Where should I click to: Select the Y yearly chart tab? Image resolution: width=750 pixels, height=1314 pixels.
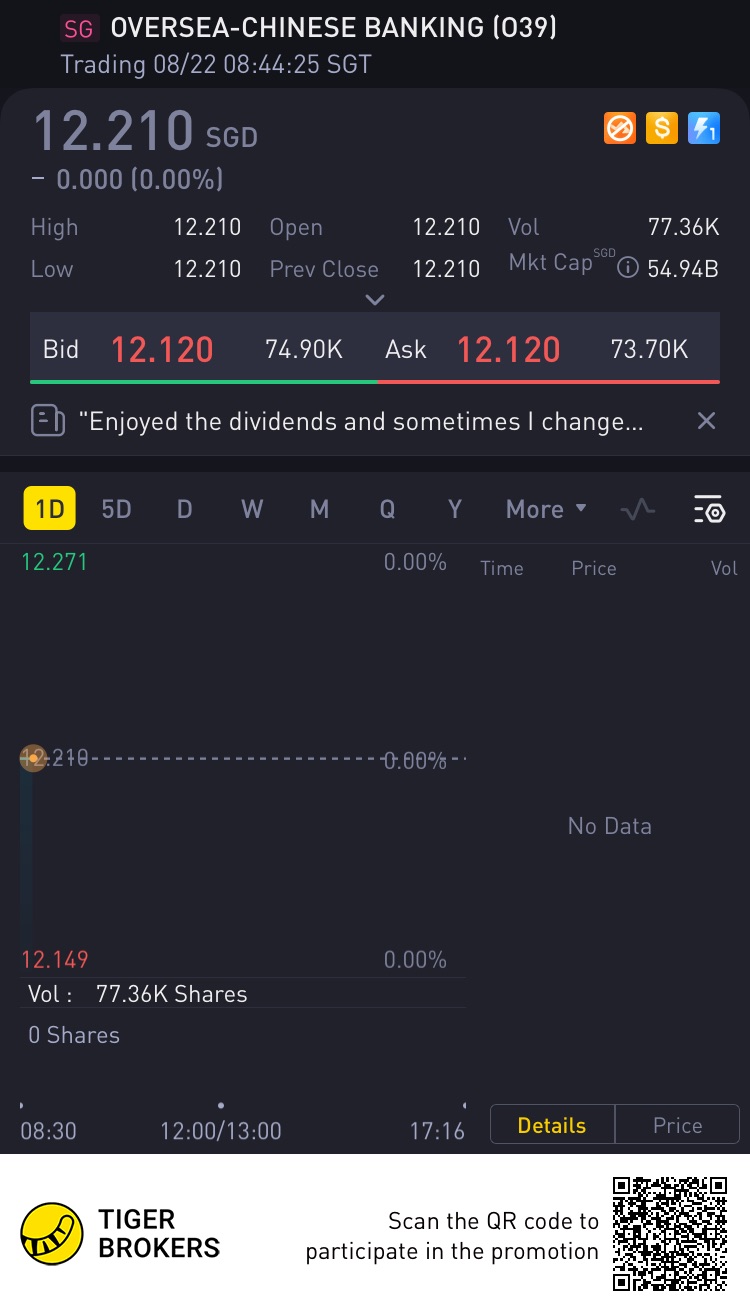(x=454, y=509)
